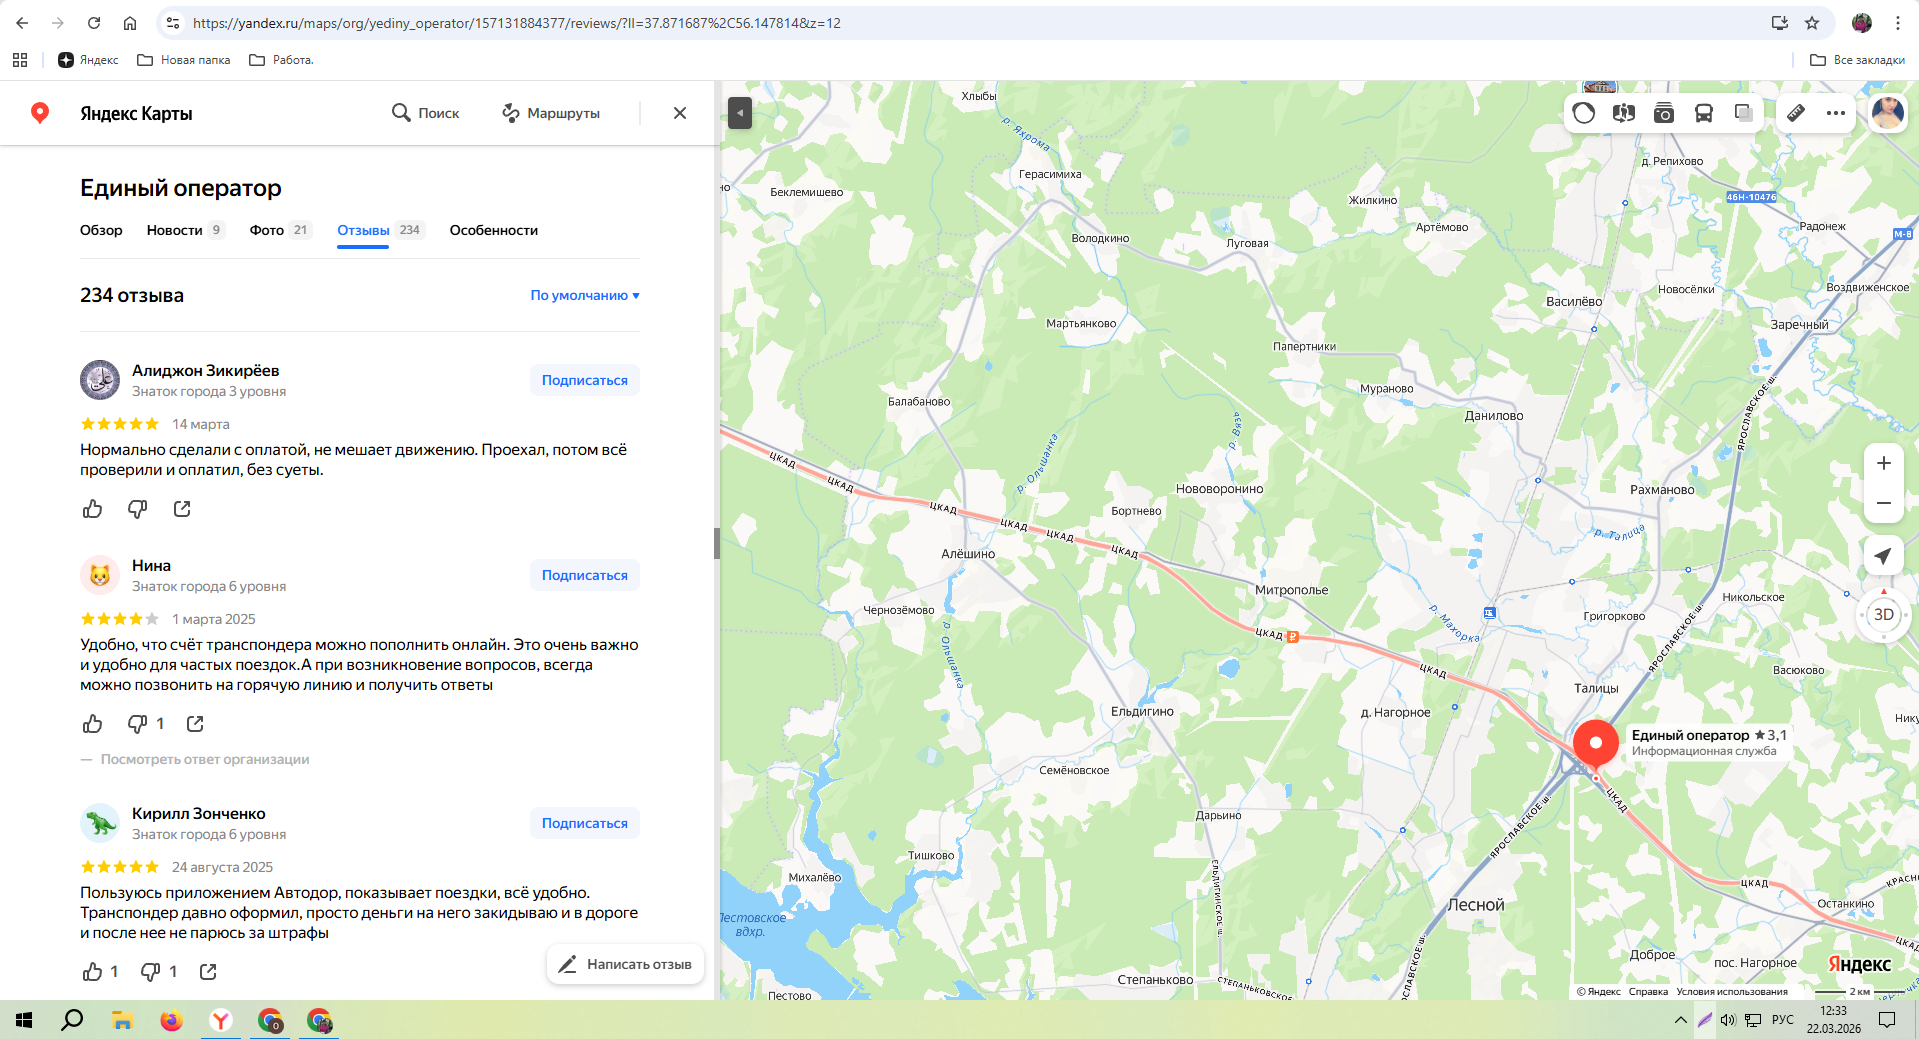Switch the РУС keyboard language indicator
Screen dimensions: 1919x1039
tap(1783, 1020)
